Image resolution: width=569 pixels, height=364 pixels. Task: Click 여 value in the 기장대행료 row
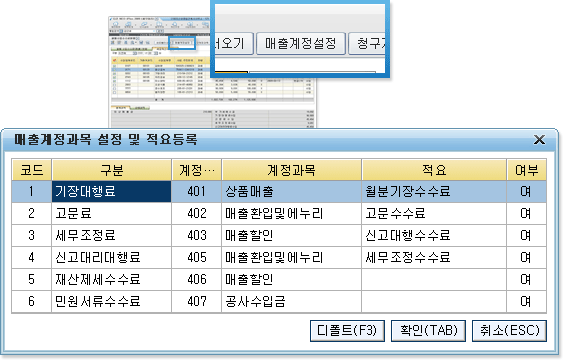pos(527,192)
